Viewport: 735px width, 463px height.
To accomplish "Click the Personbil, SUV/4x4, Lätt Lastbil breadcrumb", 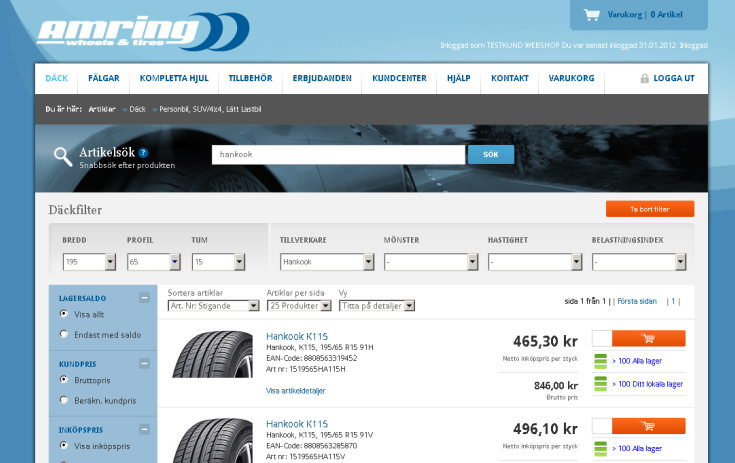I will [210, 109].
